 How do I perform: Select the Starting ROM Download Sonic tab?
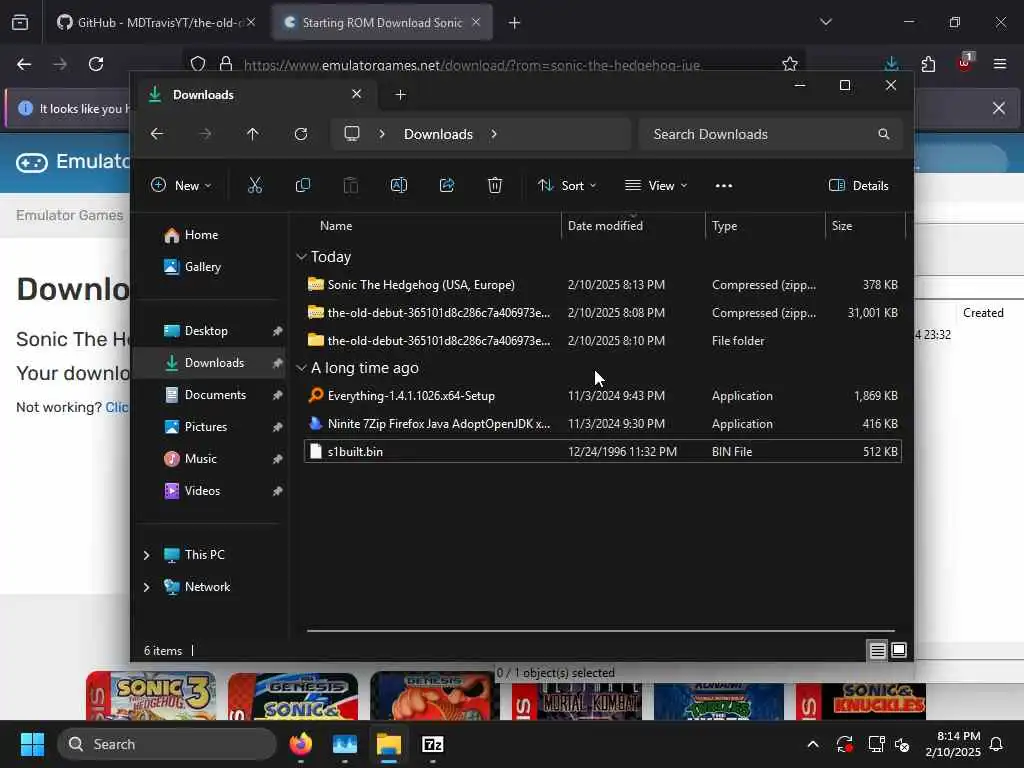[x=383, y=22]
